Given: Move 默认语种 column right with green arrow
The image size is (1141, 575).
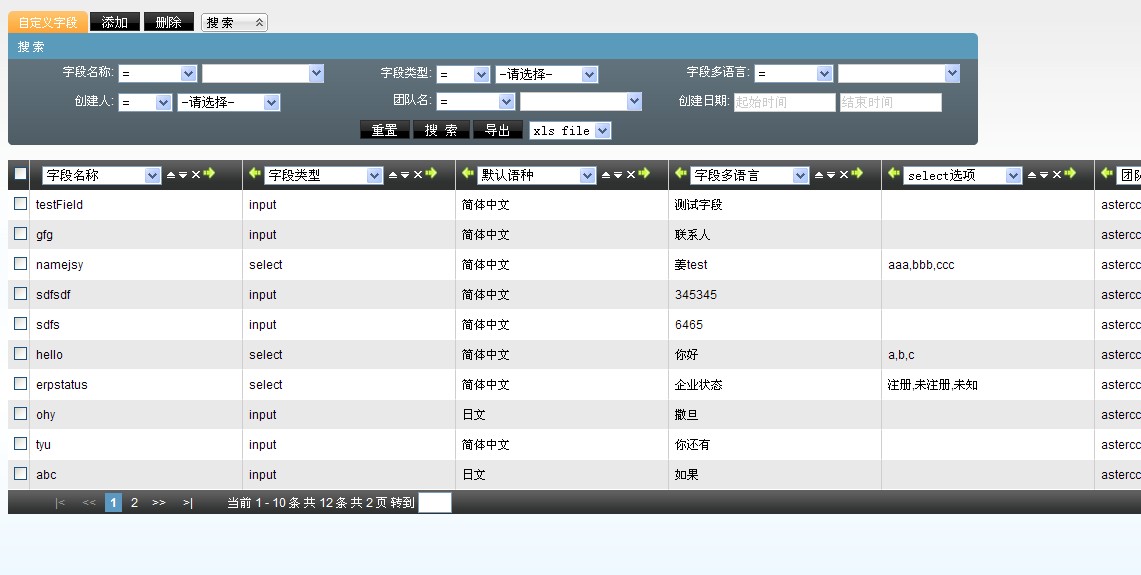Looking at the screenshot, I should pos(644,174).
